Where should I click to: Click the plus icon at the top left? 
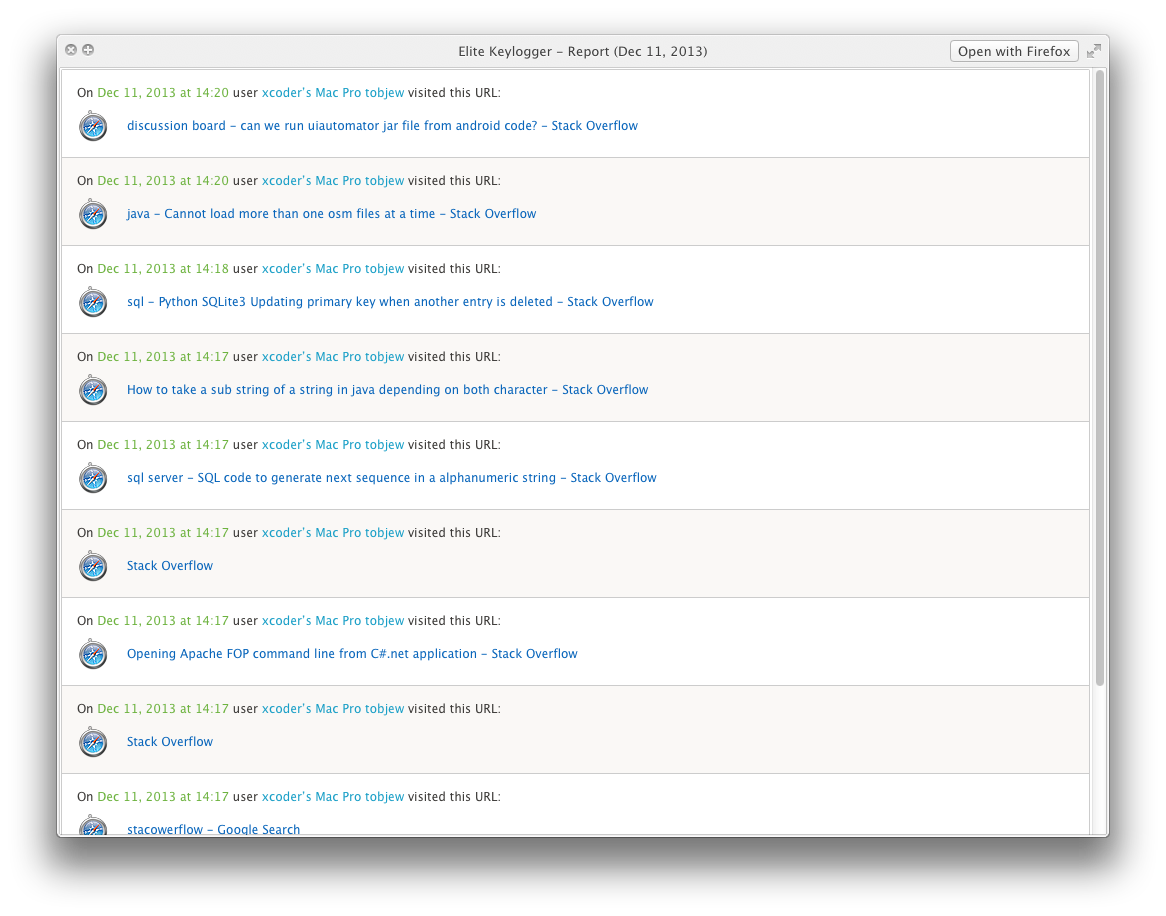click(x=88, y=49)
